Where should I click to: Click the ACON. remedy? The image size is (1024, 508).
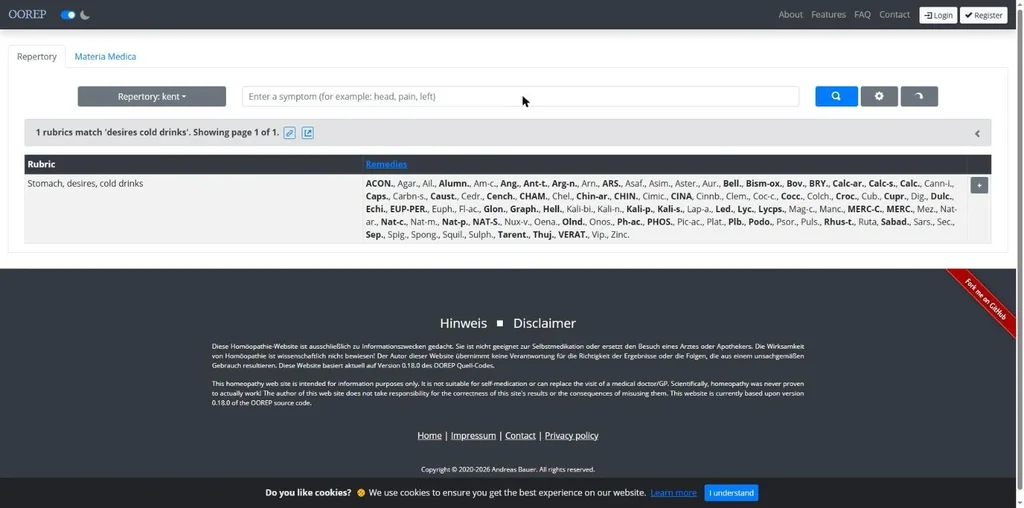(x=379, y=183)
